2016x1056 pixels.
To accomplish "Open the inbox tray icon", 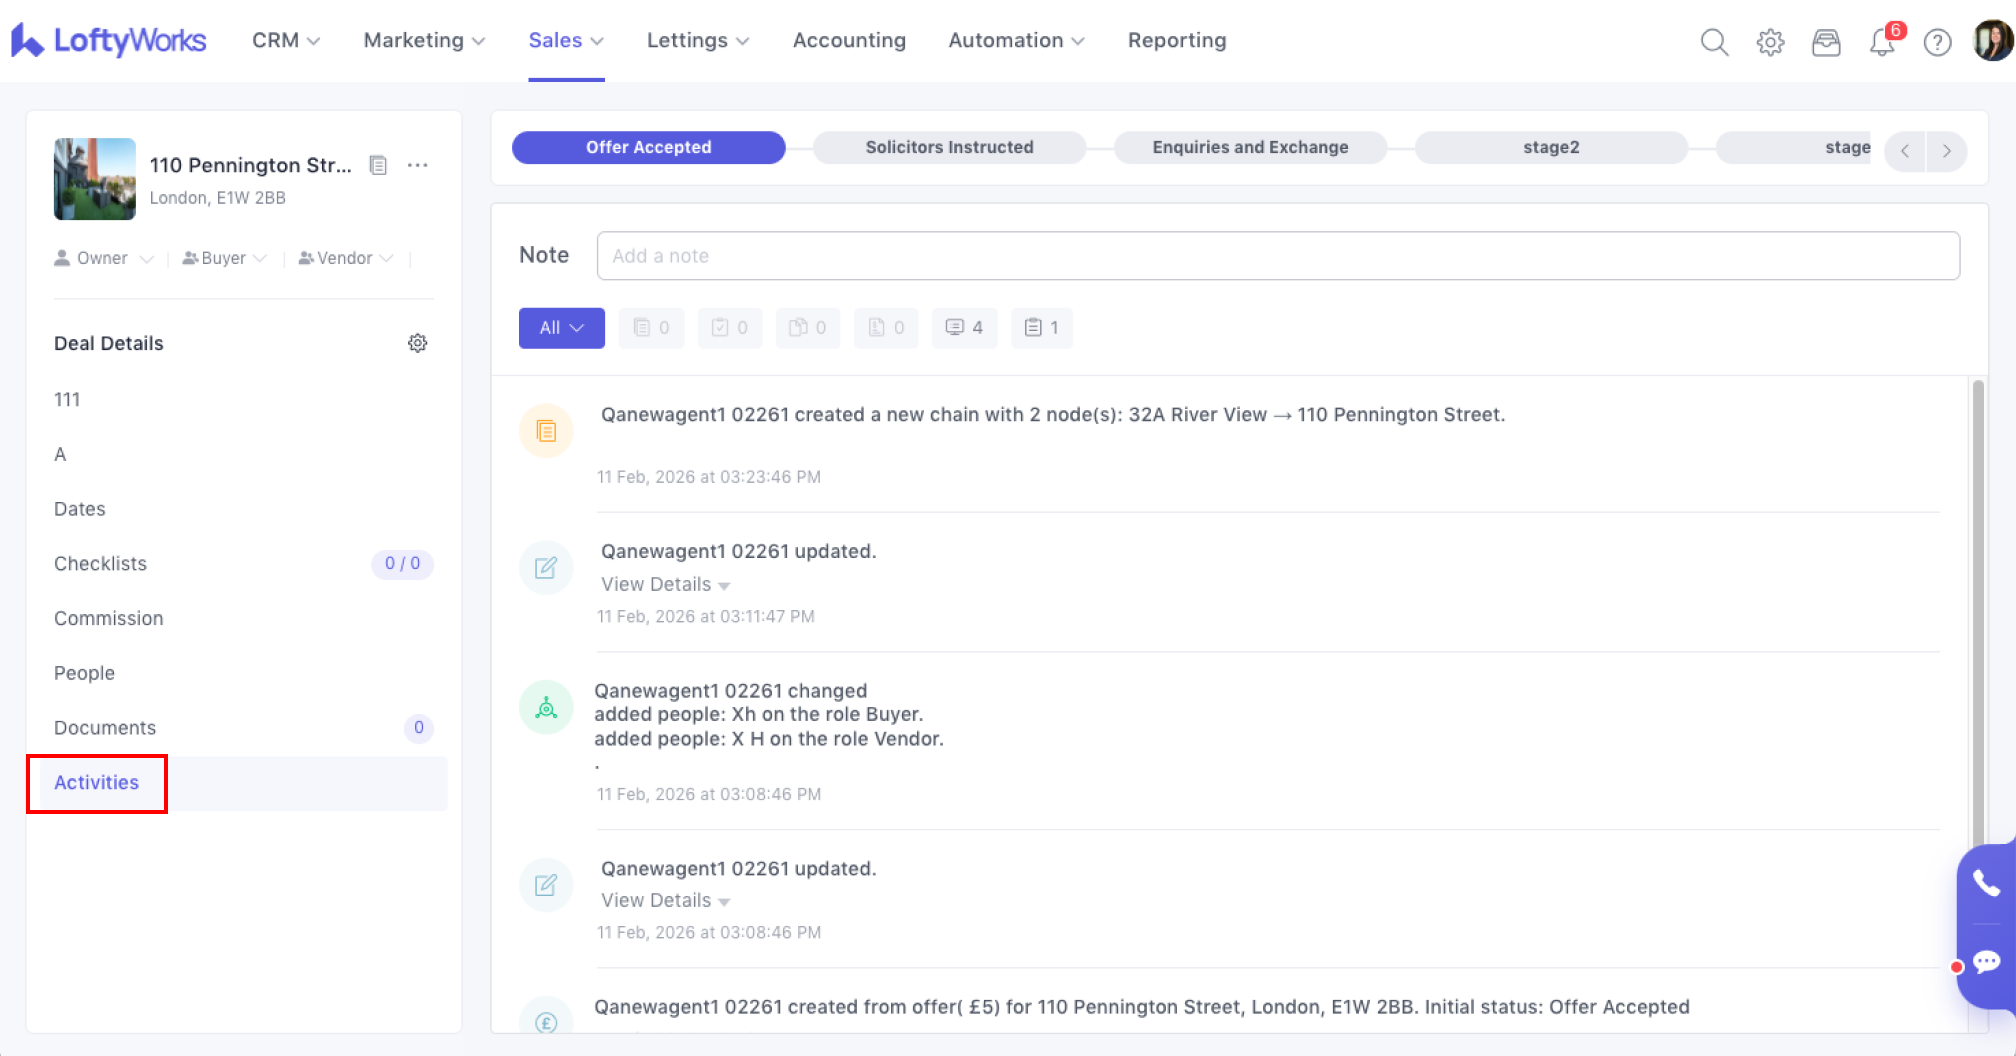I will [1826, 42].
